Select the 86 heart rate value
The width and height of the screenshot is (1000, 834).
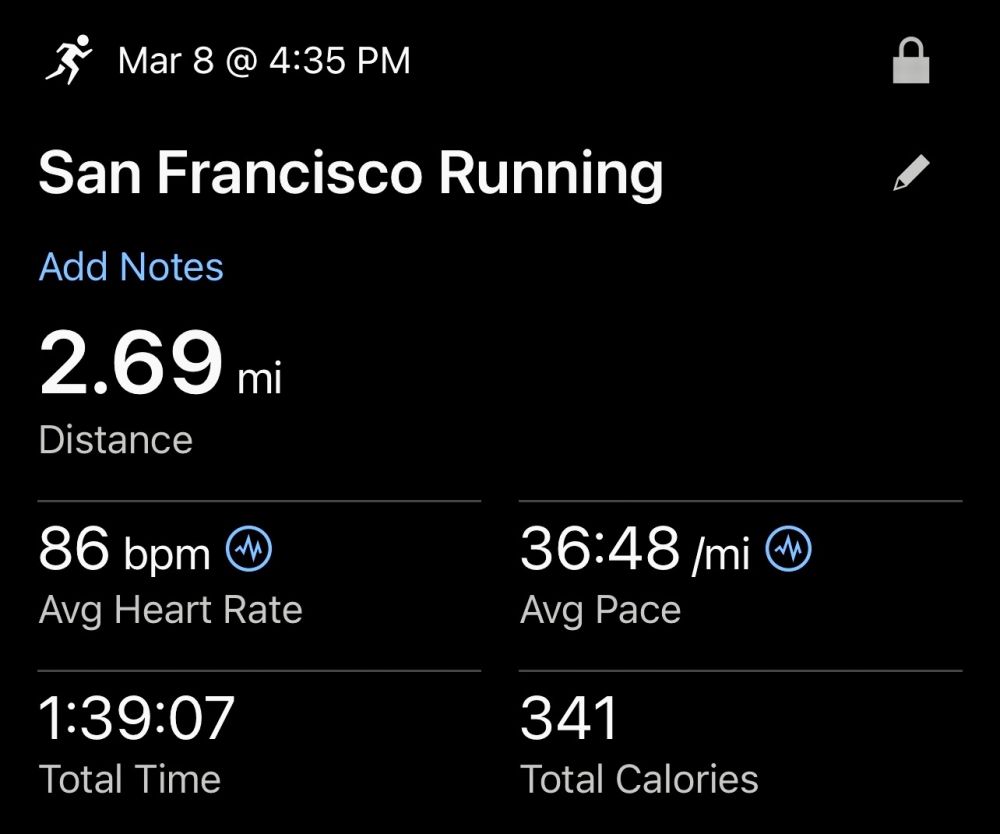[74, 549]
